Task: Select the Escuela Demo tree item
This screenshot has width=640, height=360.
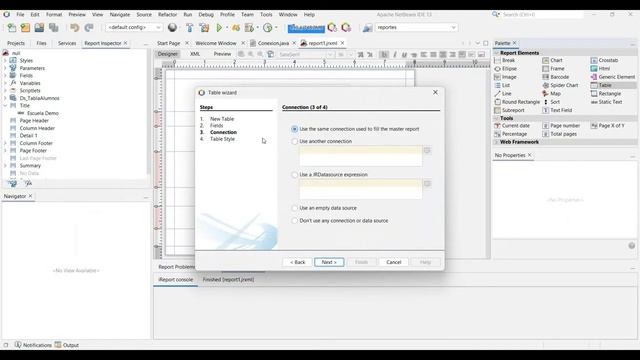Action: 43,113
